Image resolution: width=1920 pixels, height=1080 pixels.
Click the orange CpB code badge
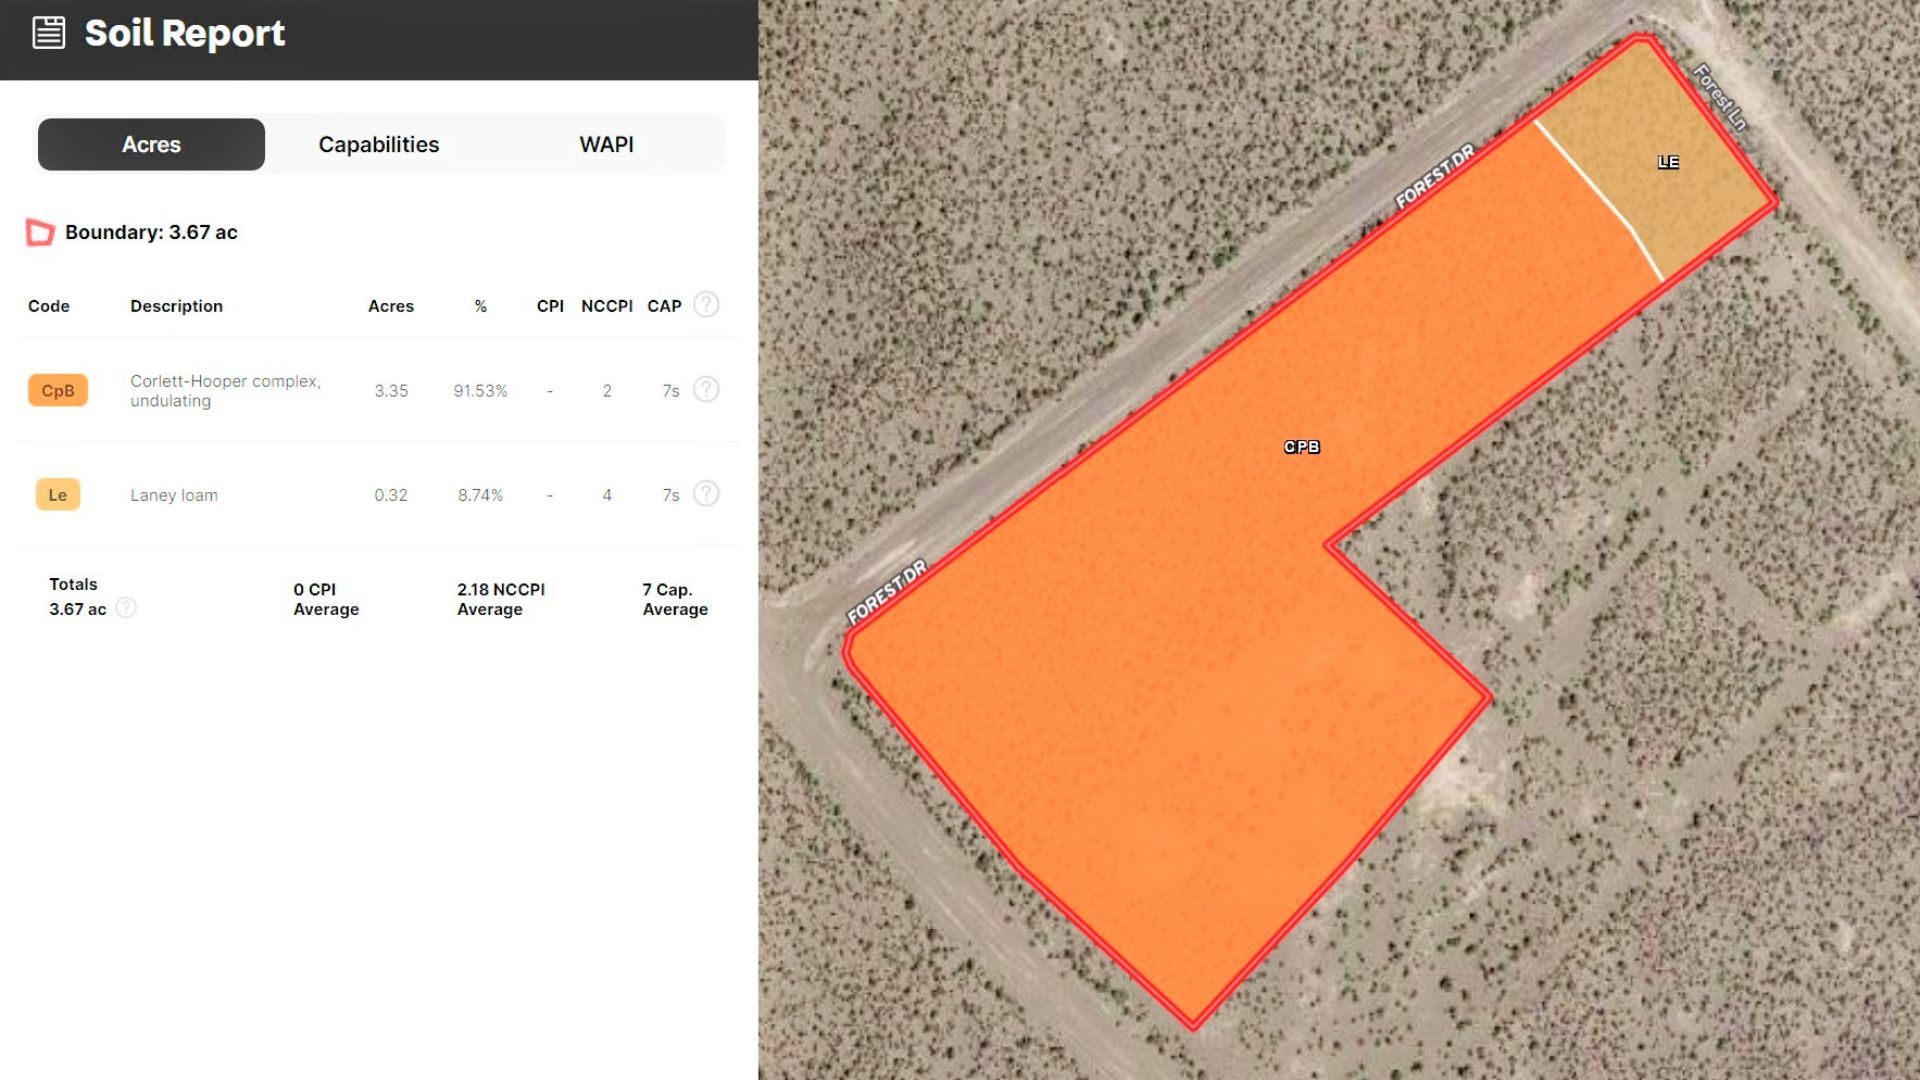click(58, 390)
